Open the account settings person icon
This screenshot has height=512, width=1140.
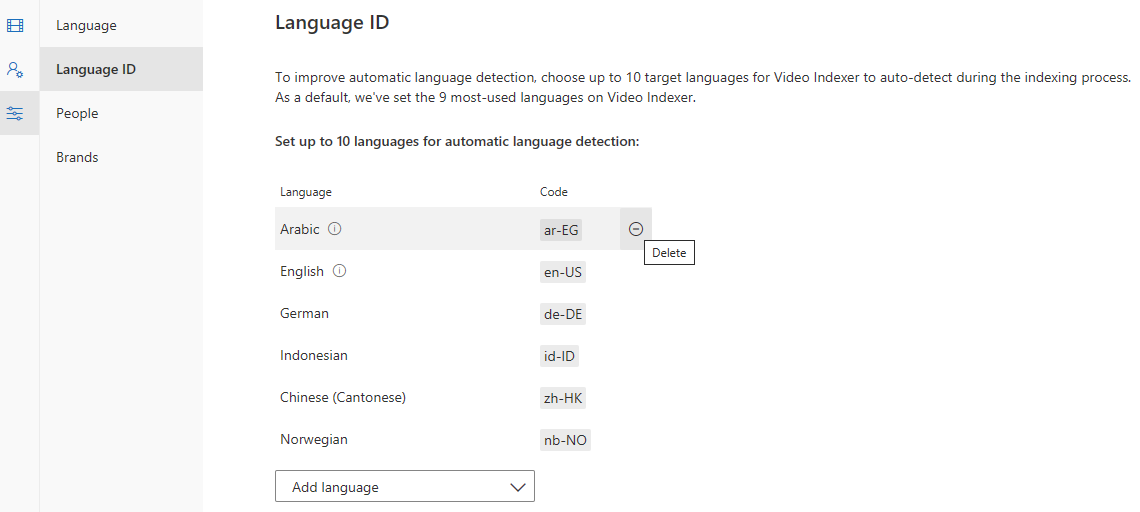pos(15,69)
